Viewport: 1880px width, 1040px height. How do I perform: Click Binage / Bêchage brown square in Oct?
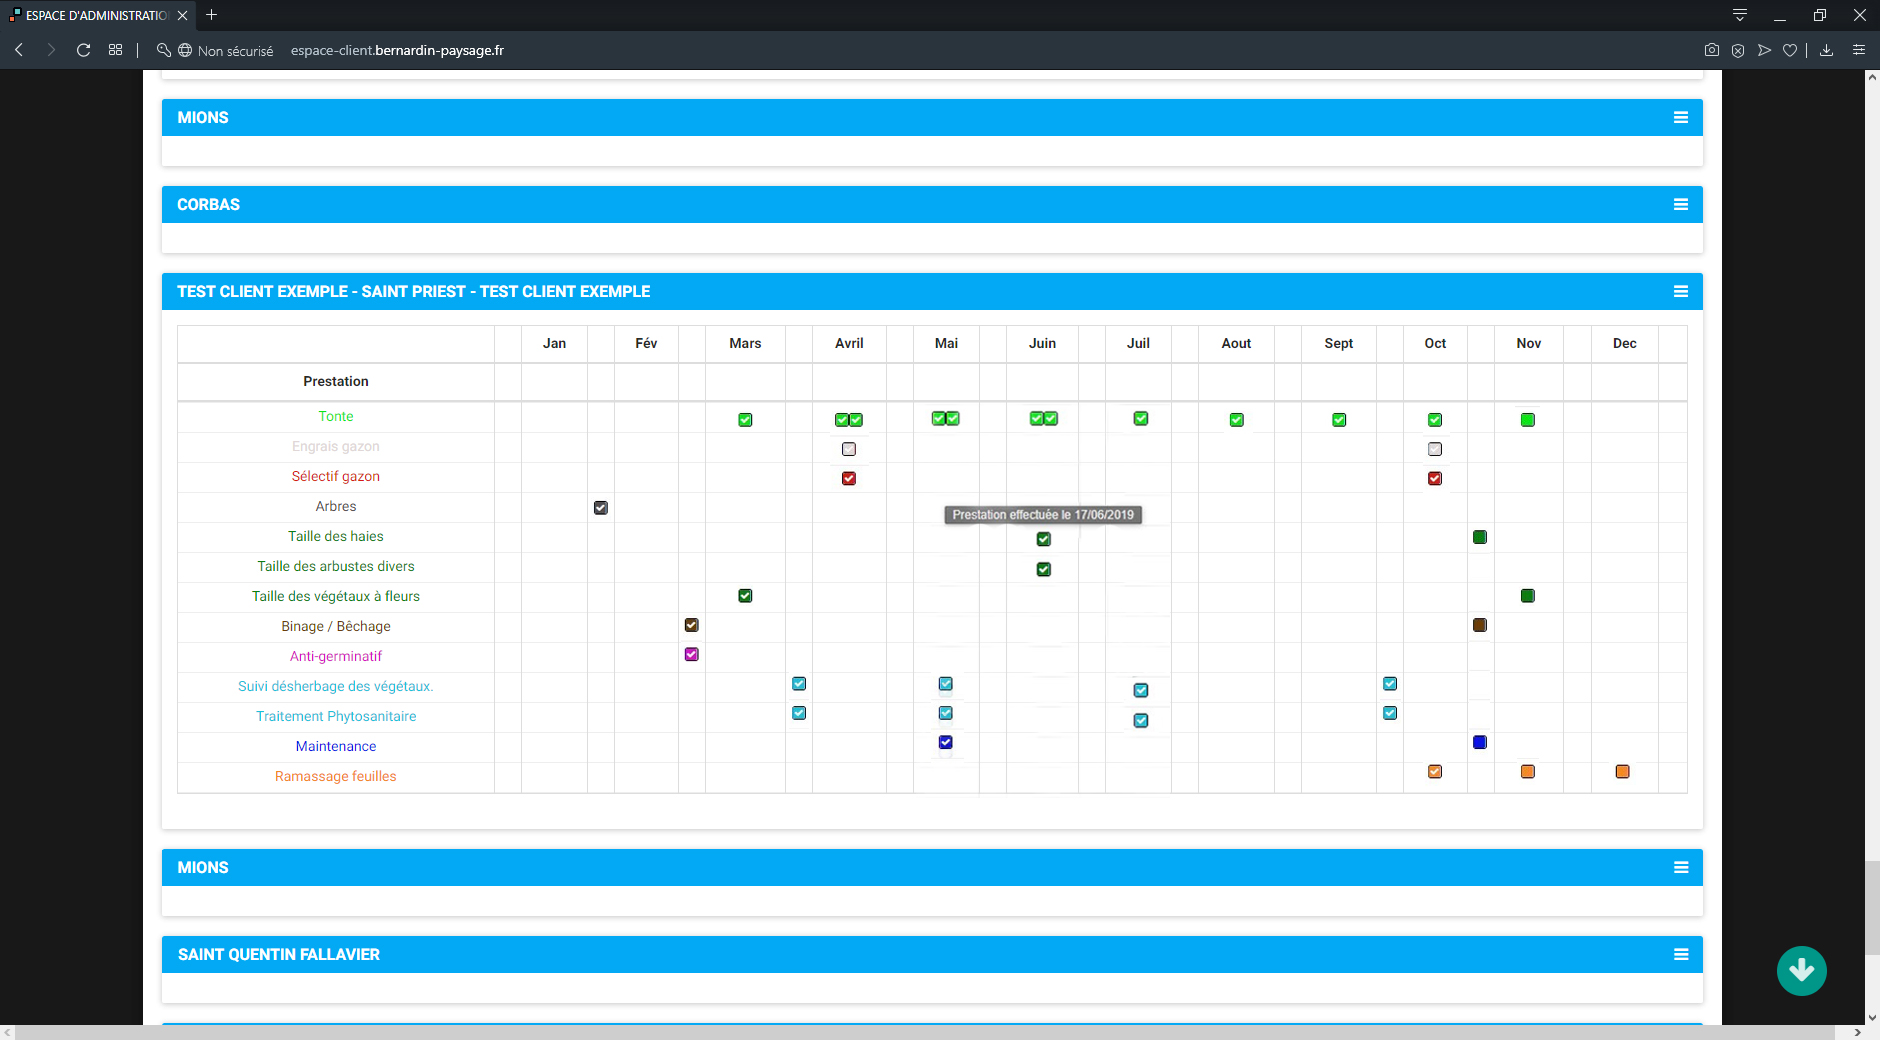[x=1480, y=625]
